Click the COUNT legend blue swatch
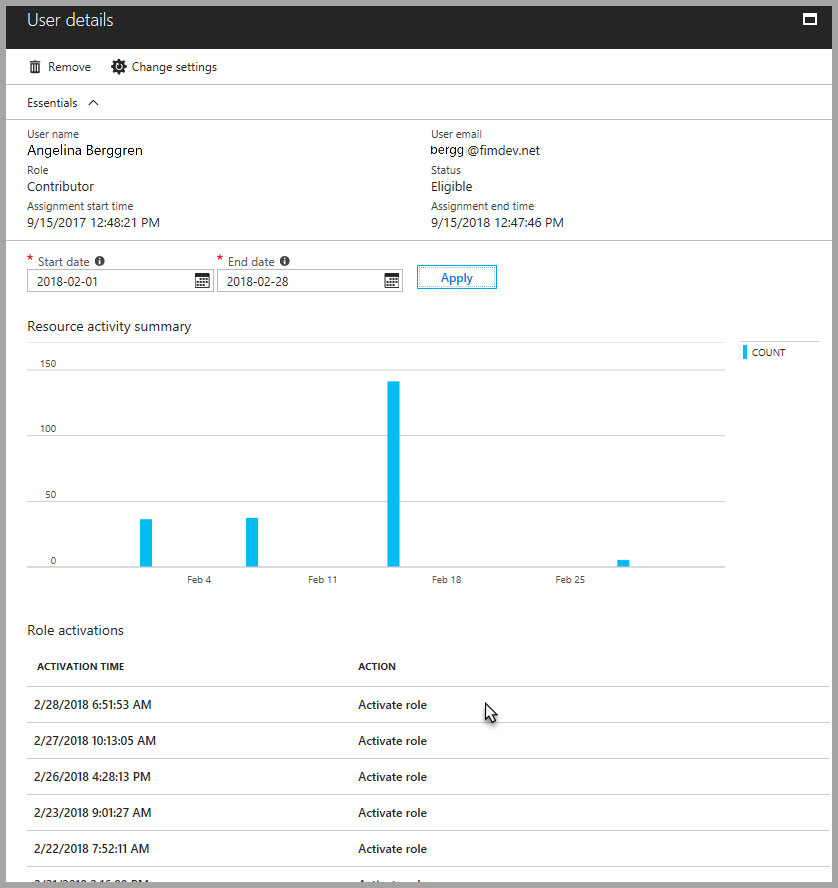838x888 pixels. pyautogui.click(x=745, y=352)
